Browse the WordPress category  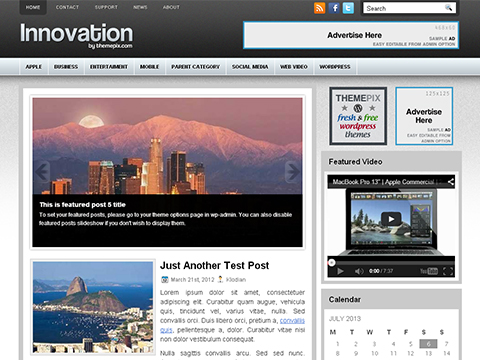335,67
